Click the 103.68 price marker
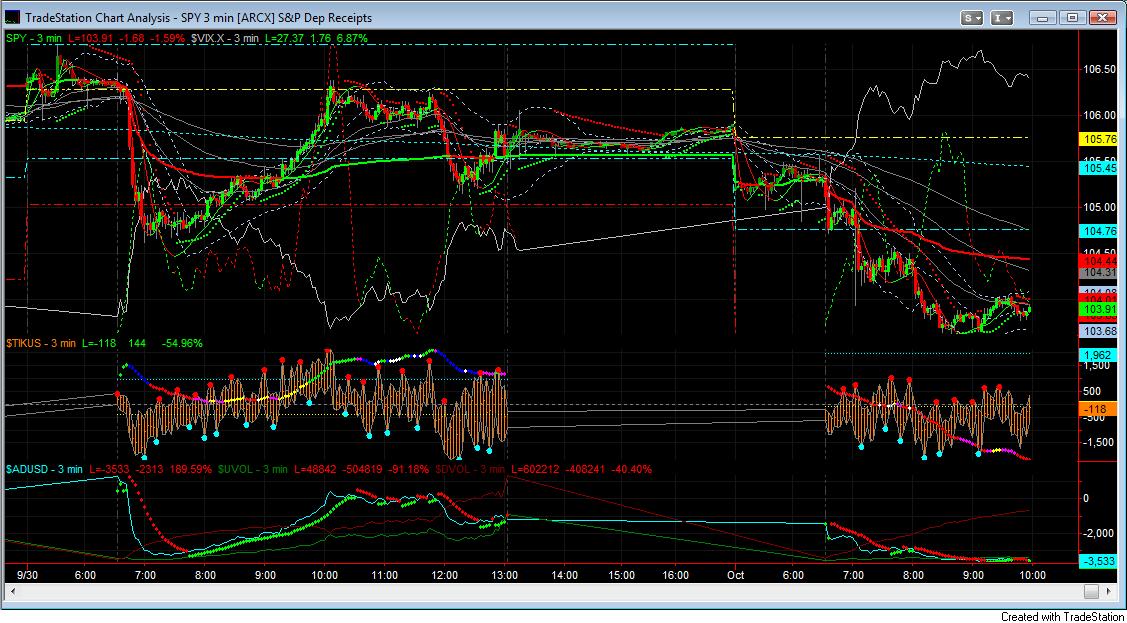 click(x=1098, y=331)
